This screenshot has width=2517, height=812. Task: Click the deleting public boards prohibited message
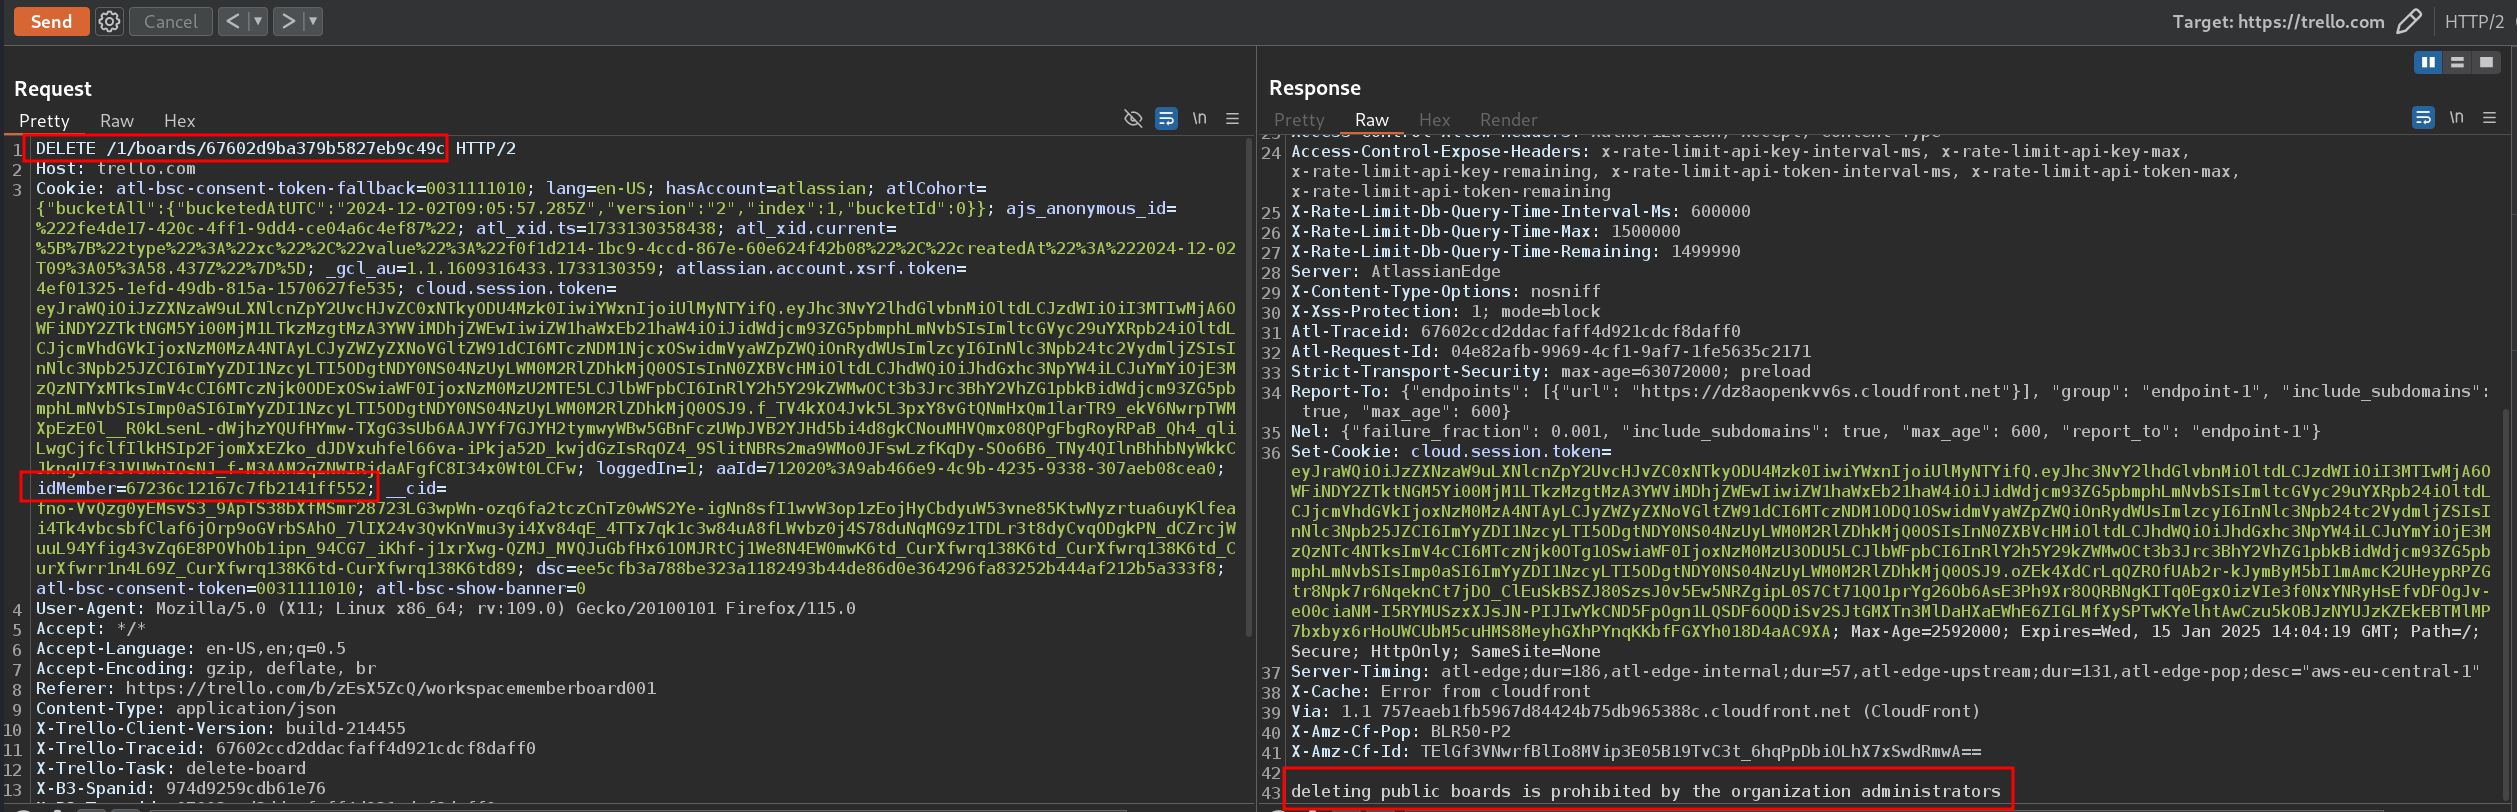(x=1646, y=791)
